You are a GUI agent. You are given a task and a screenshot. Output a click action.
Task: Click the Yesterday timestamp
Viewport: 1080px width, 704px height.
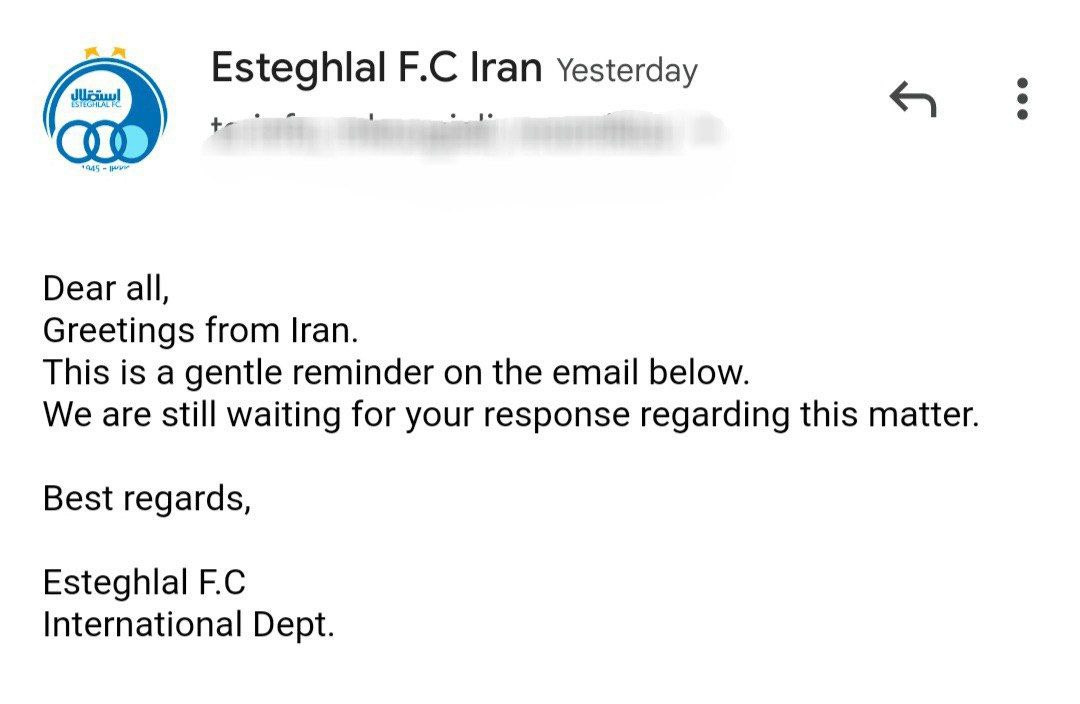point(627,71)
